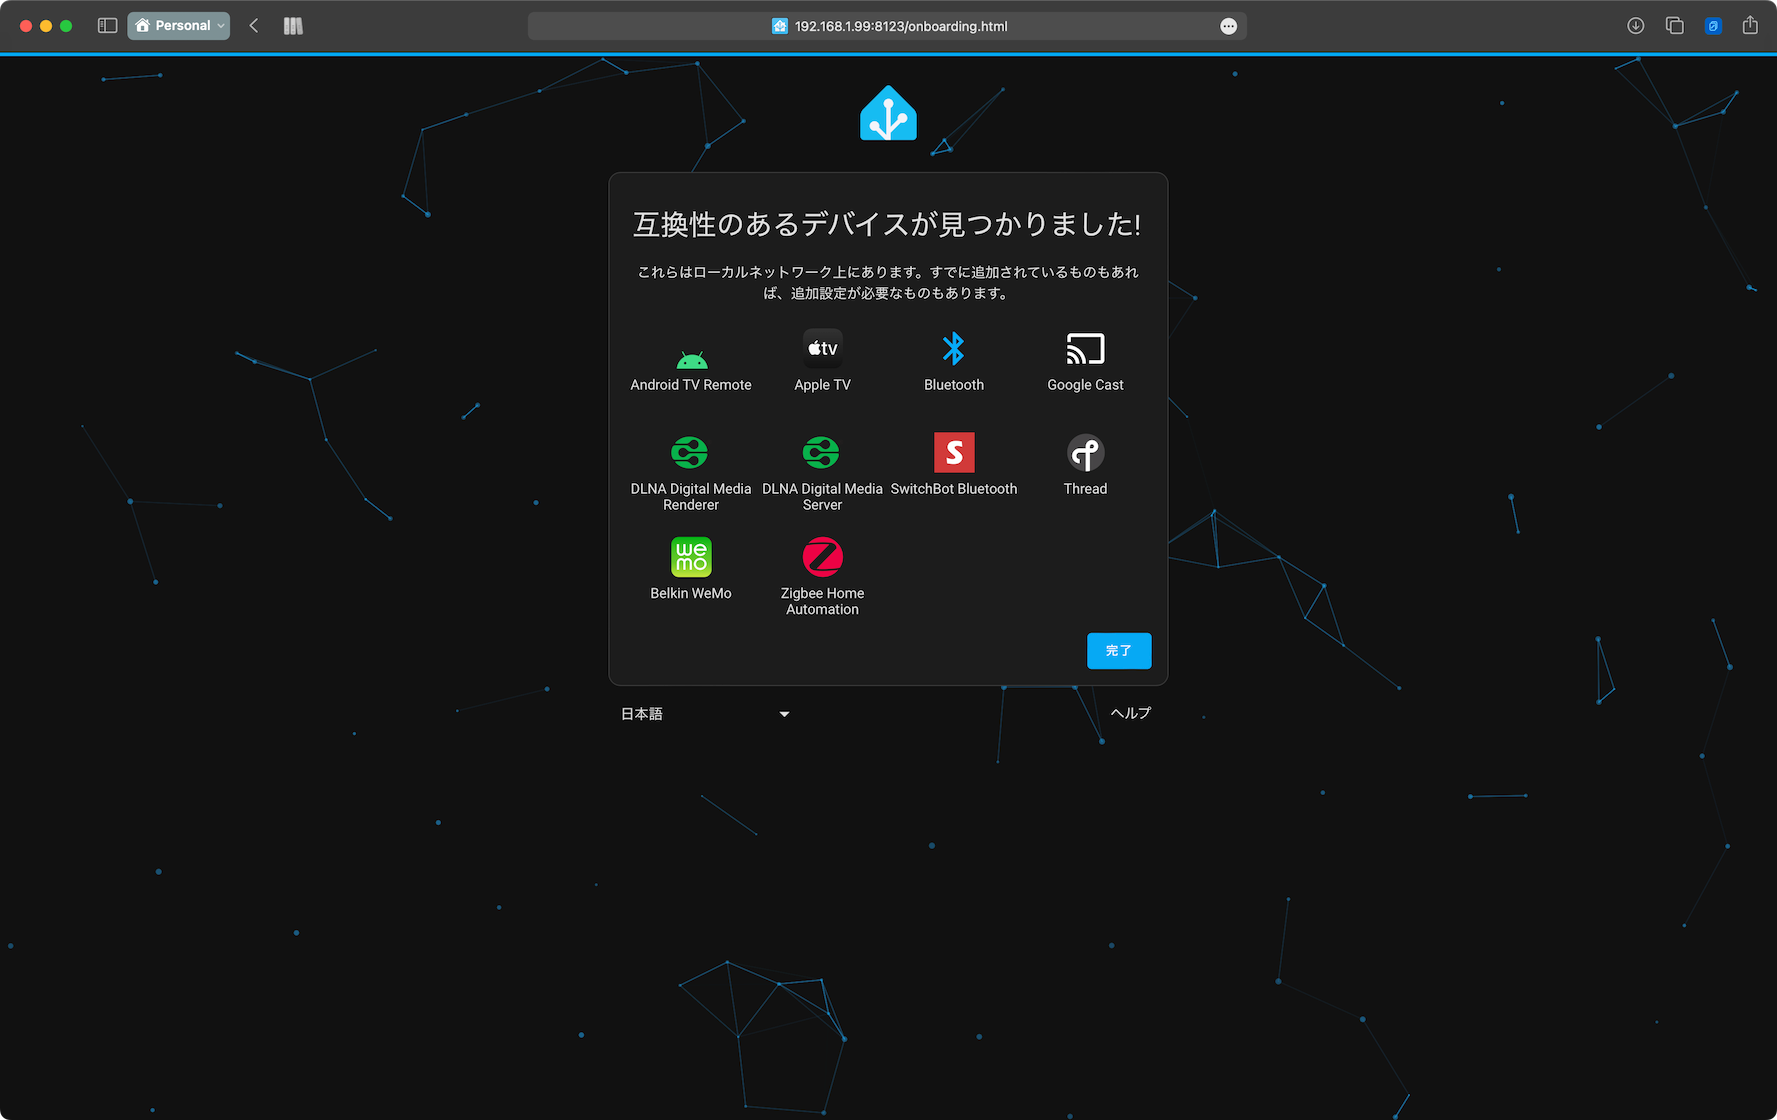
Task: Go back to the previous page
Action: pos(254,26)
